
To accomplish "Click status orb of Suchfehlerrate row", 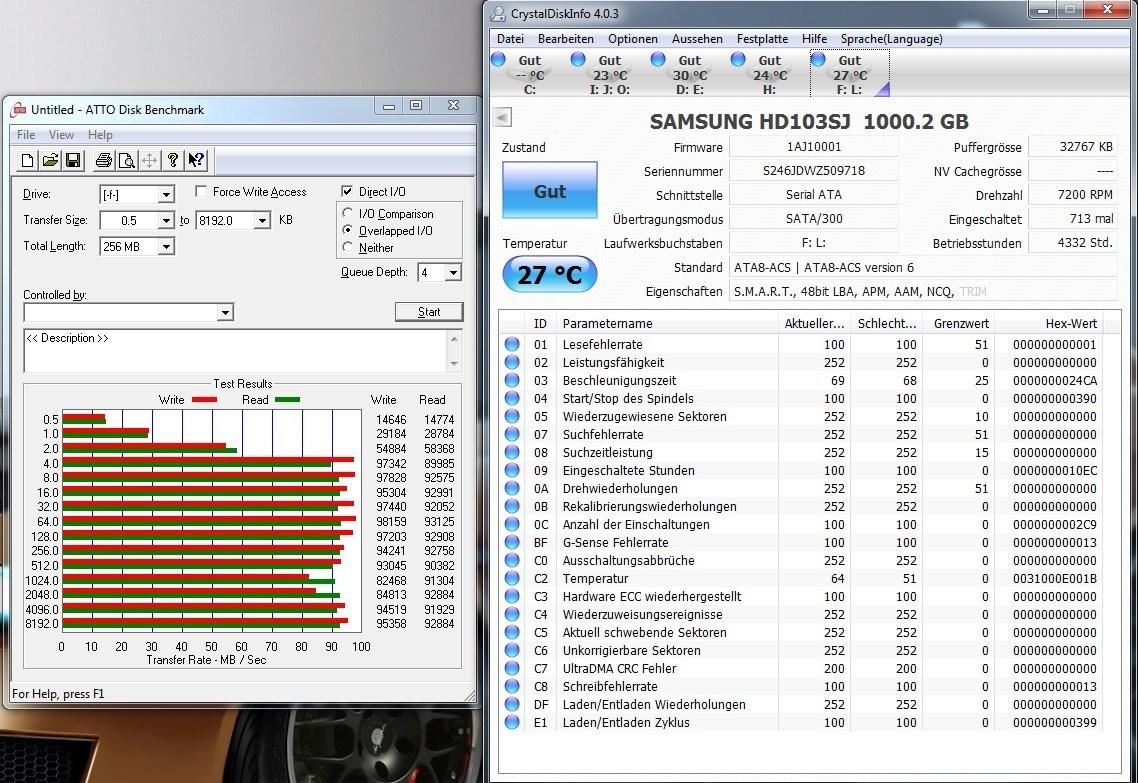I will [512, 434].
